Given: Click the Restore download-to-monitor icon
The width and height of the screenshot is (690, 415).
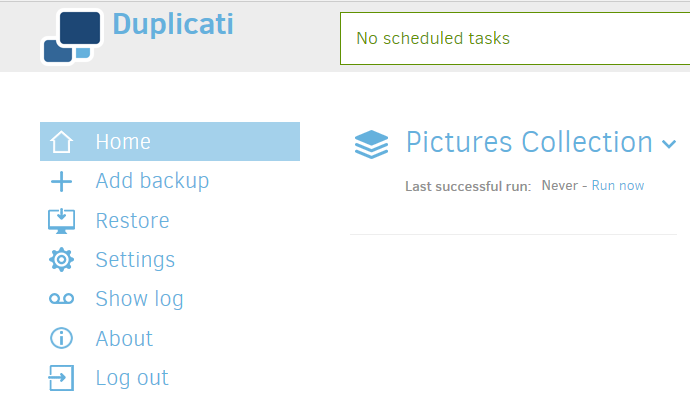Looking at the screenshot, I should point(62,220).
